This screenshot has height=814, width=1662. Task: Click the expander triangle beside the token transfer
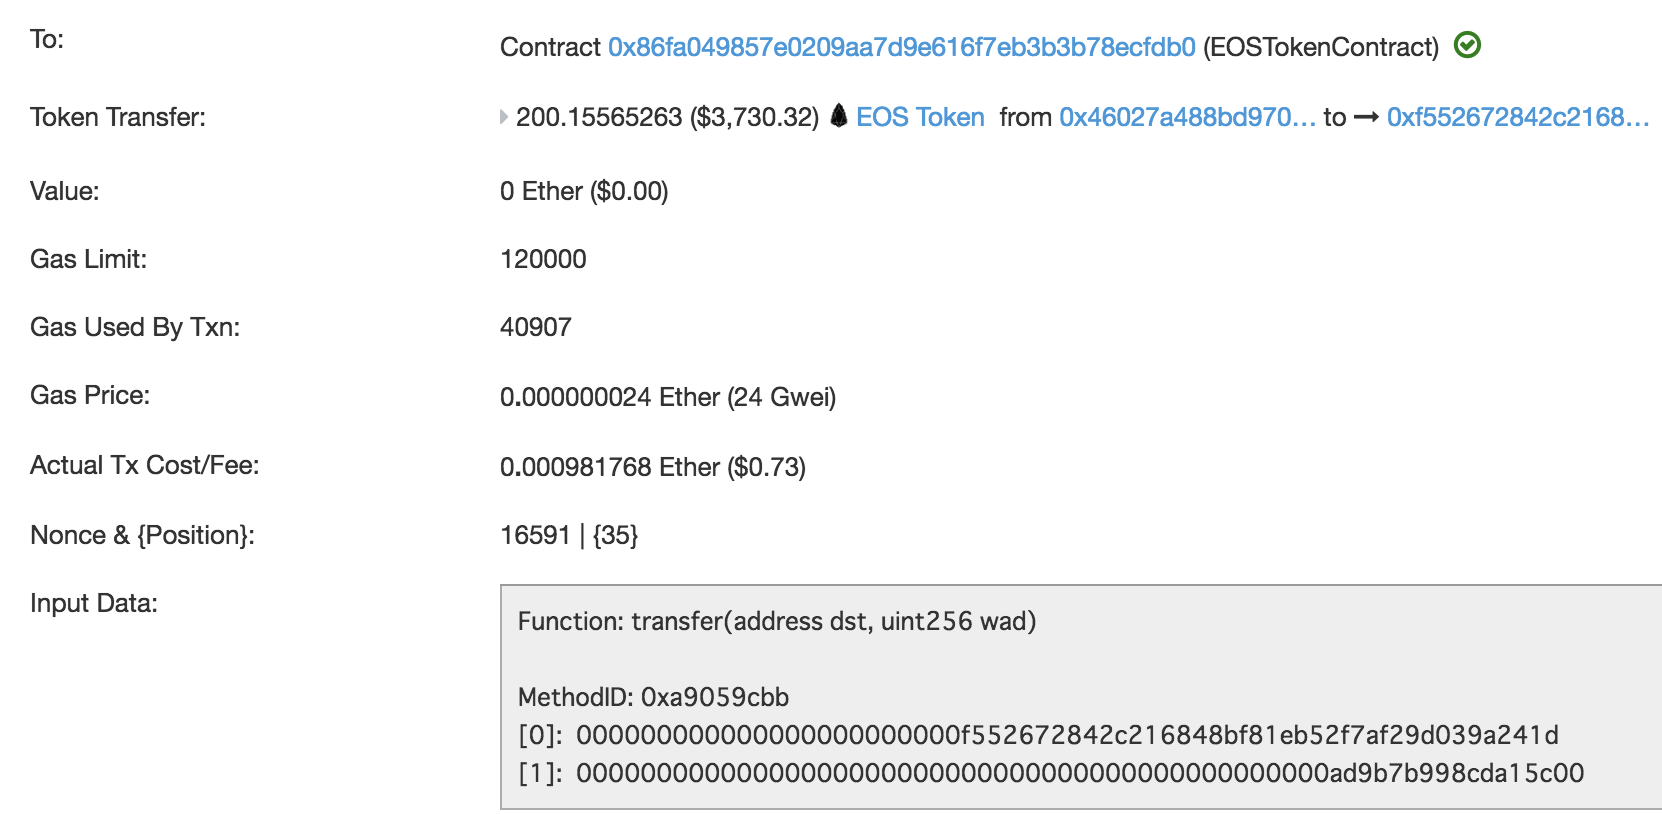[502, 117]
